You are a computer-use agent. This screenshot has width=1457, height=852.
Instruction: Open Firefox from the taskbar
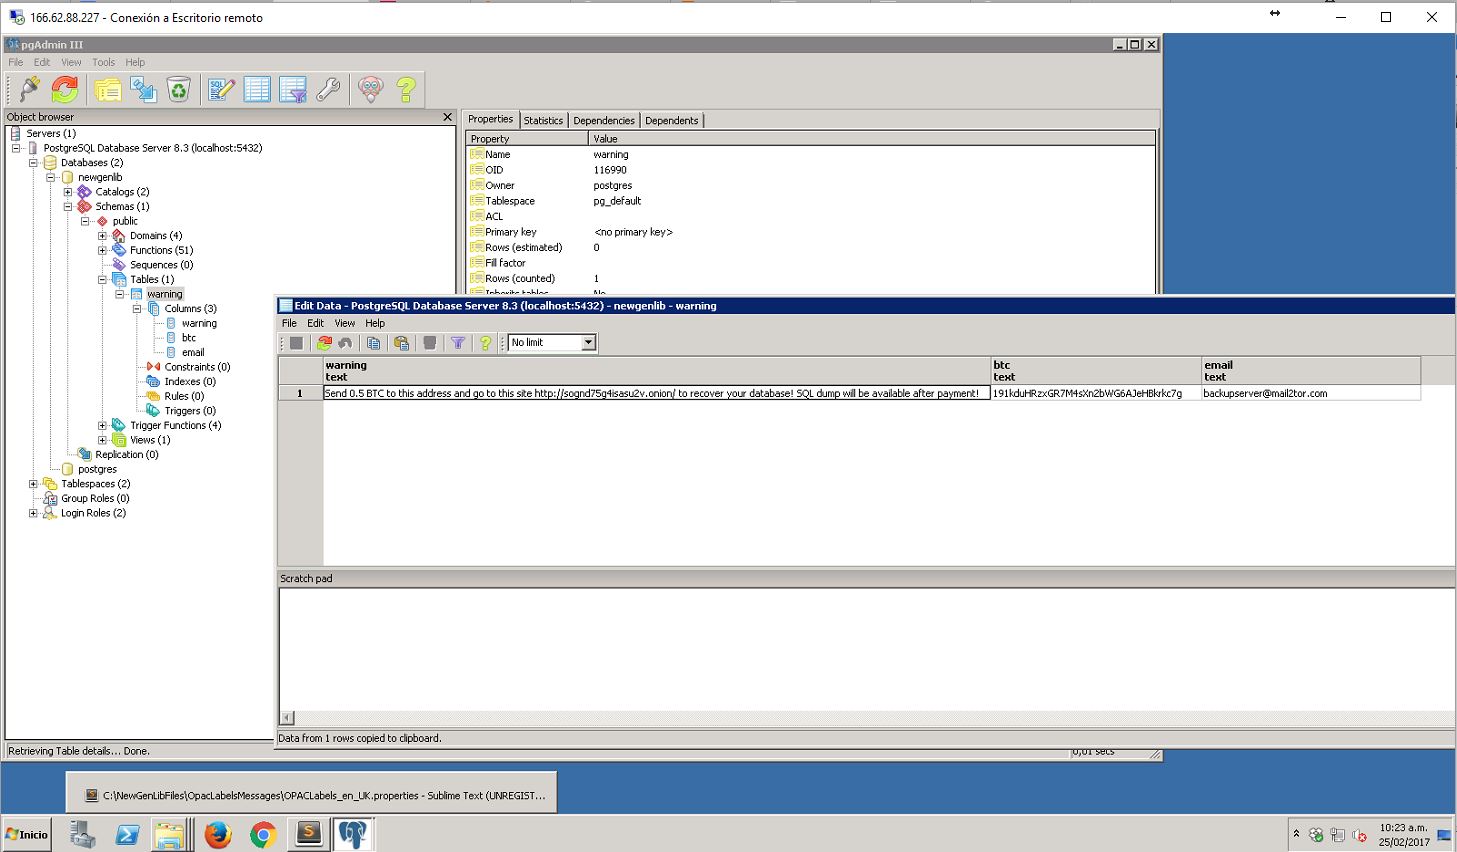coord(217,834)
